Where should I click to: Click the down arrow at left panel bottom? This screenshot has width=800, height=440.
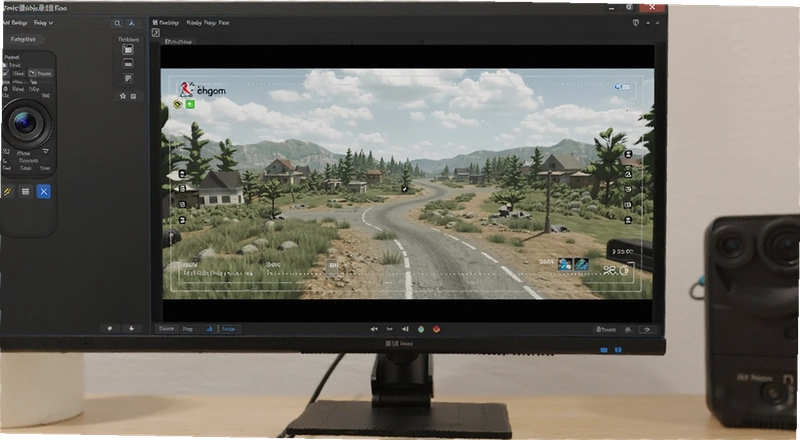[131, 329]
